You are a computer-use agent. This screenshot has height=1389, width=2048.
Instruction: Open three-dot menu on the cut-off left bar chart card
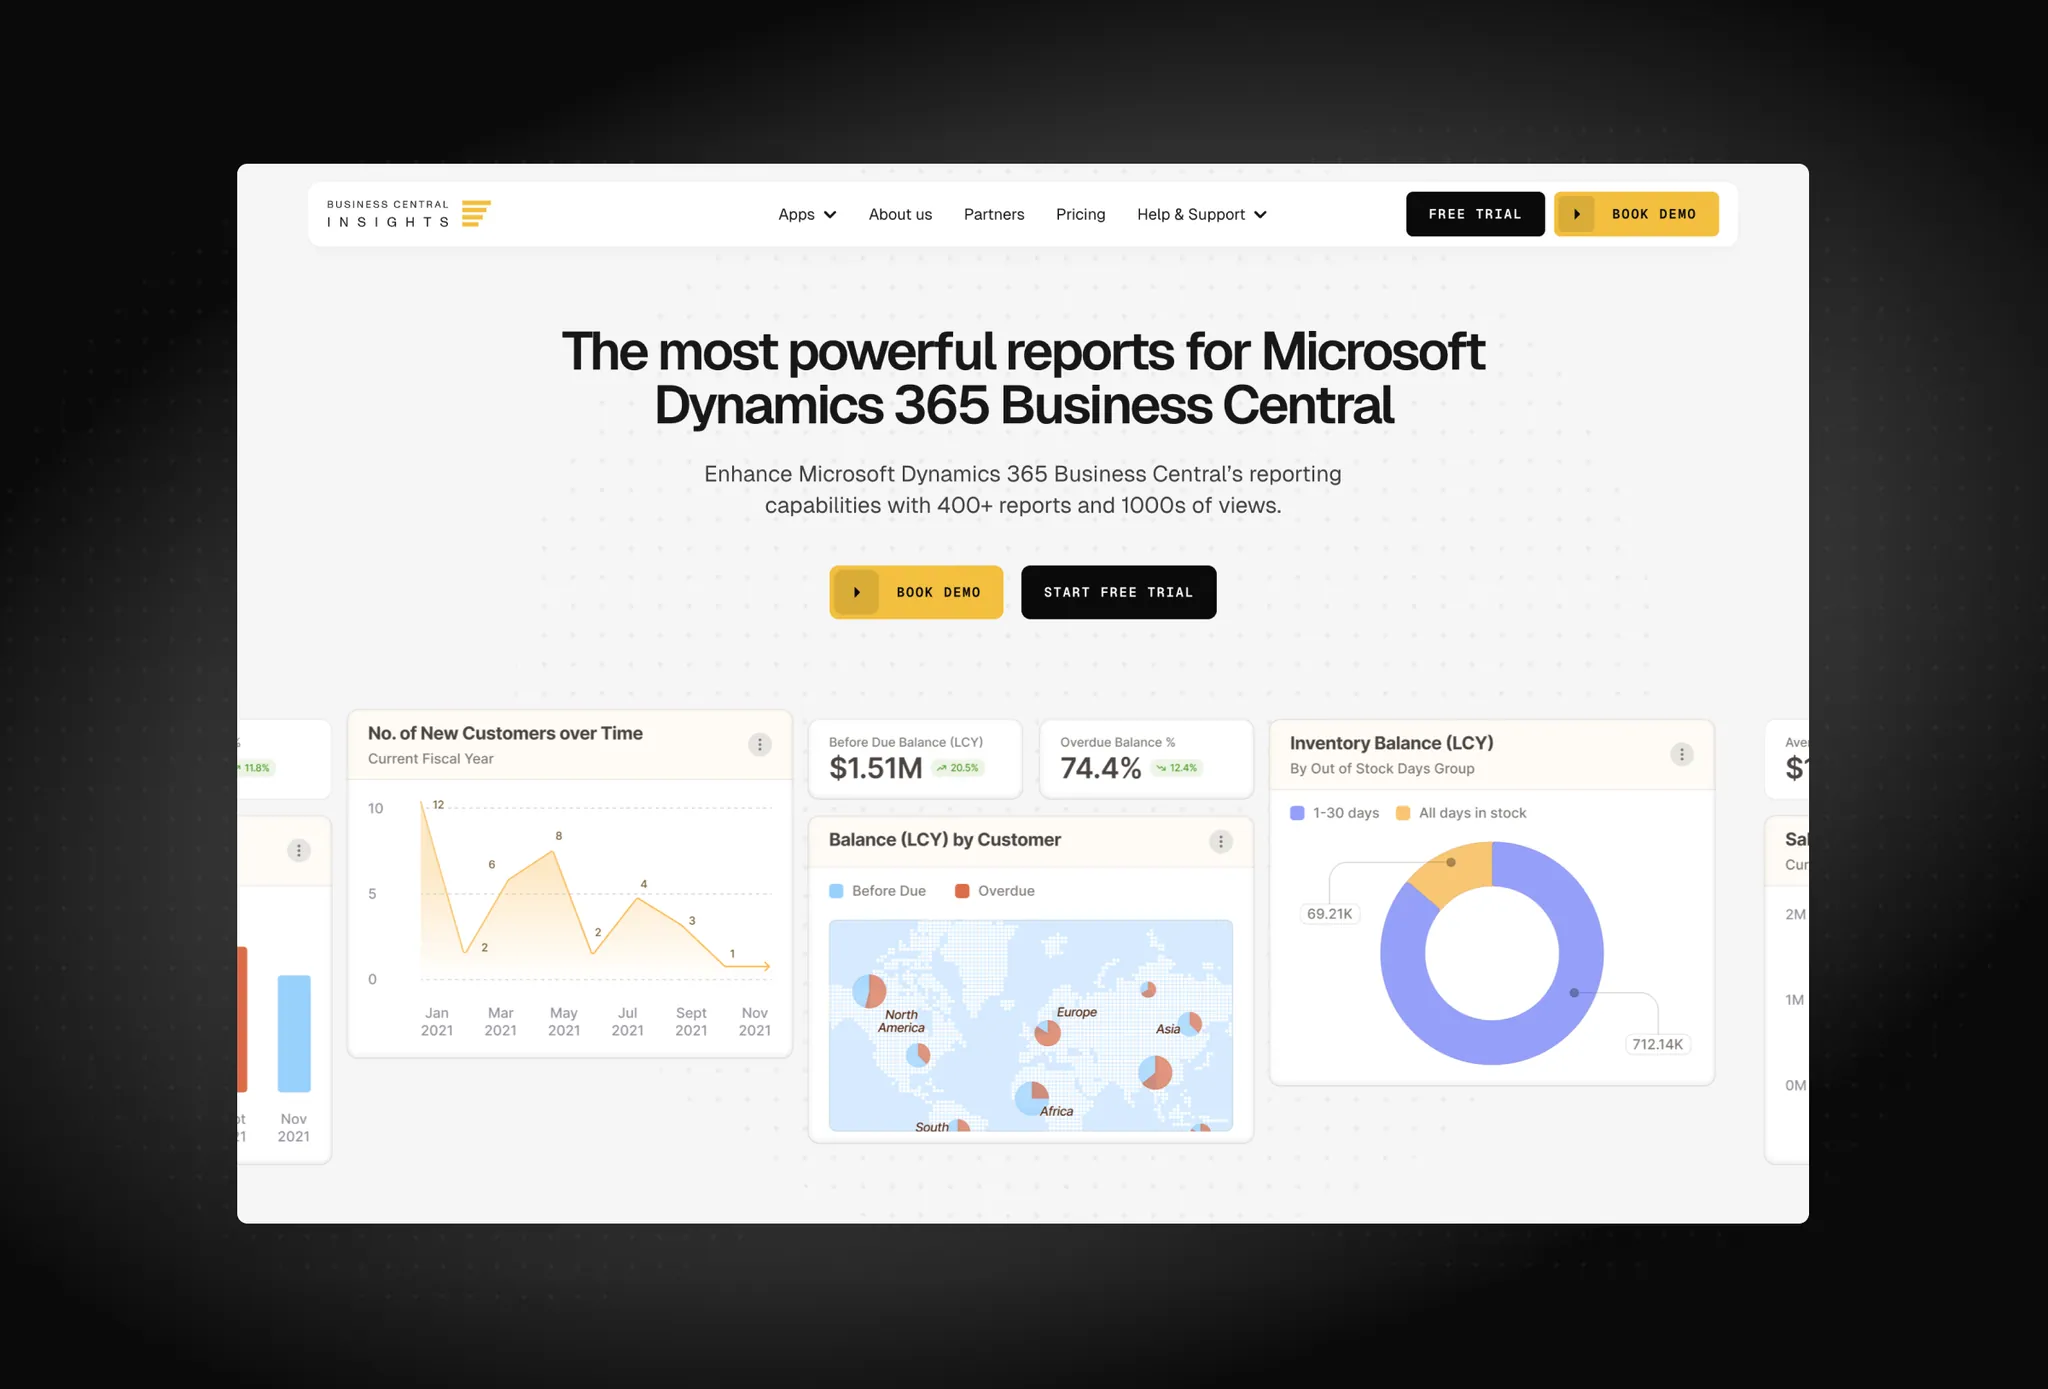[299, 850]
